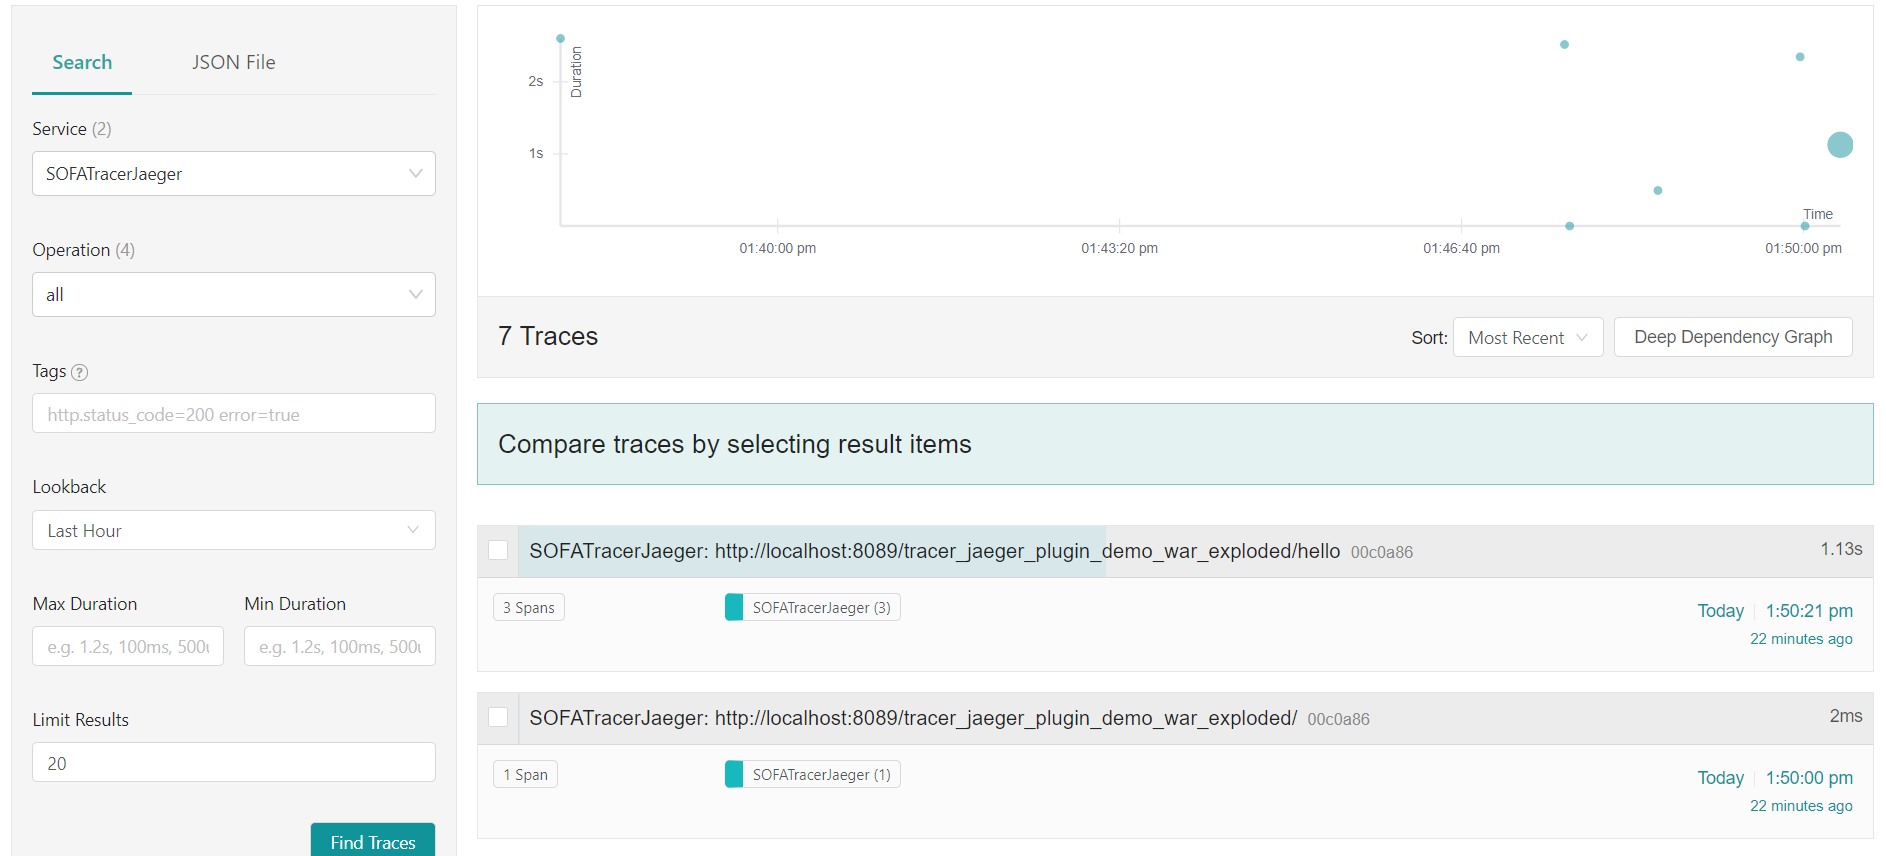Expand the Operation dropdown set to all

pyautogui.click(x=234, y=295)
